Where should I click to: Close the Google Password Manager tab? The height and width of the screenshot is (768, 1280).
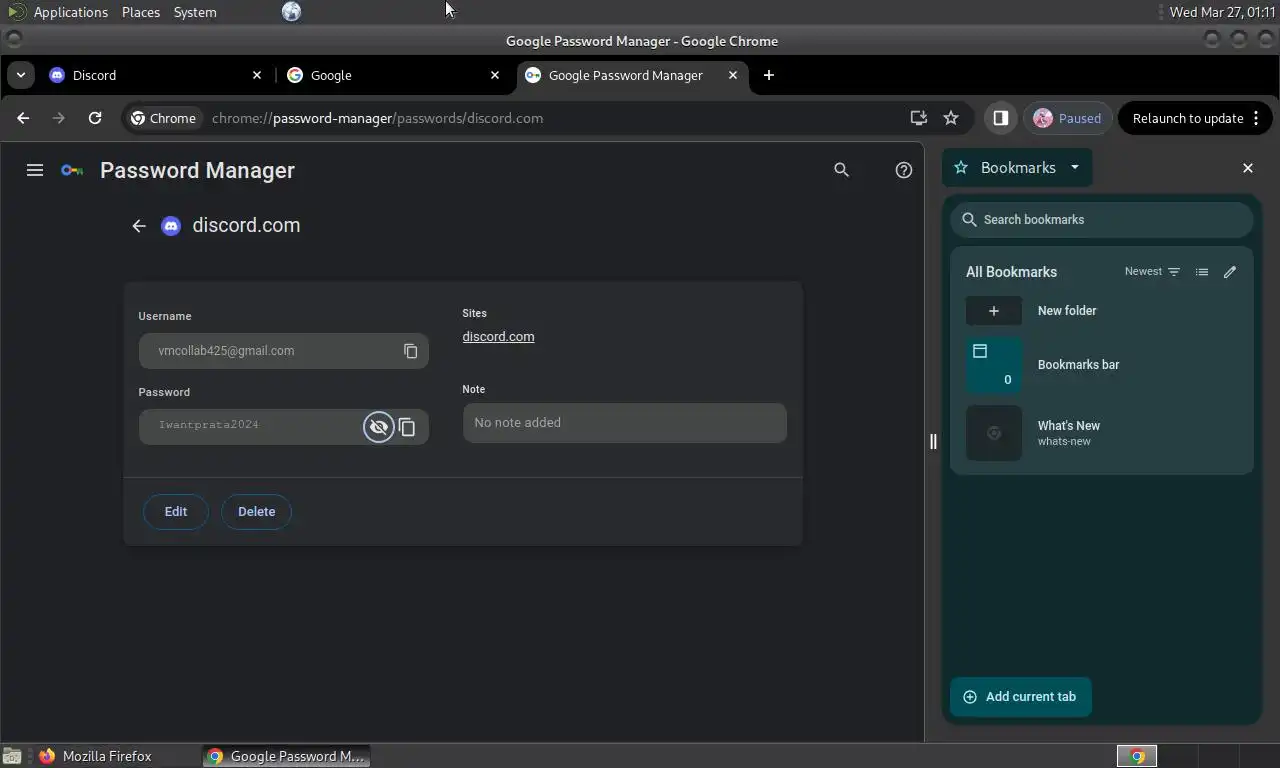733,75
